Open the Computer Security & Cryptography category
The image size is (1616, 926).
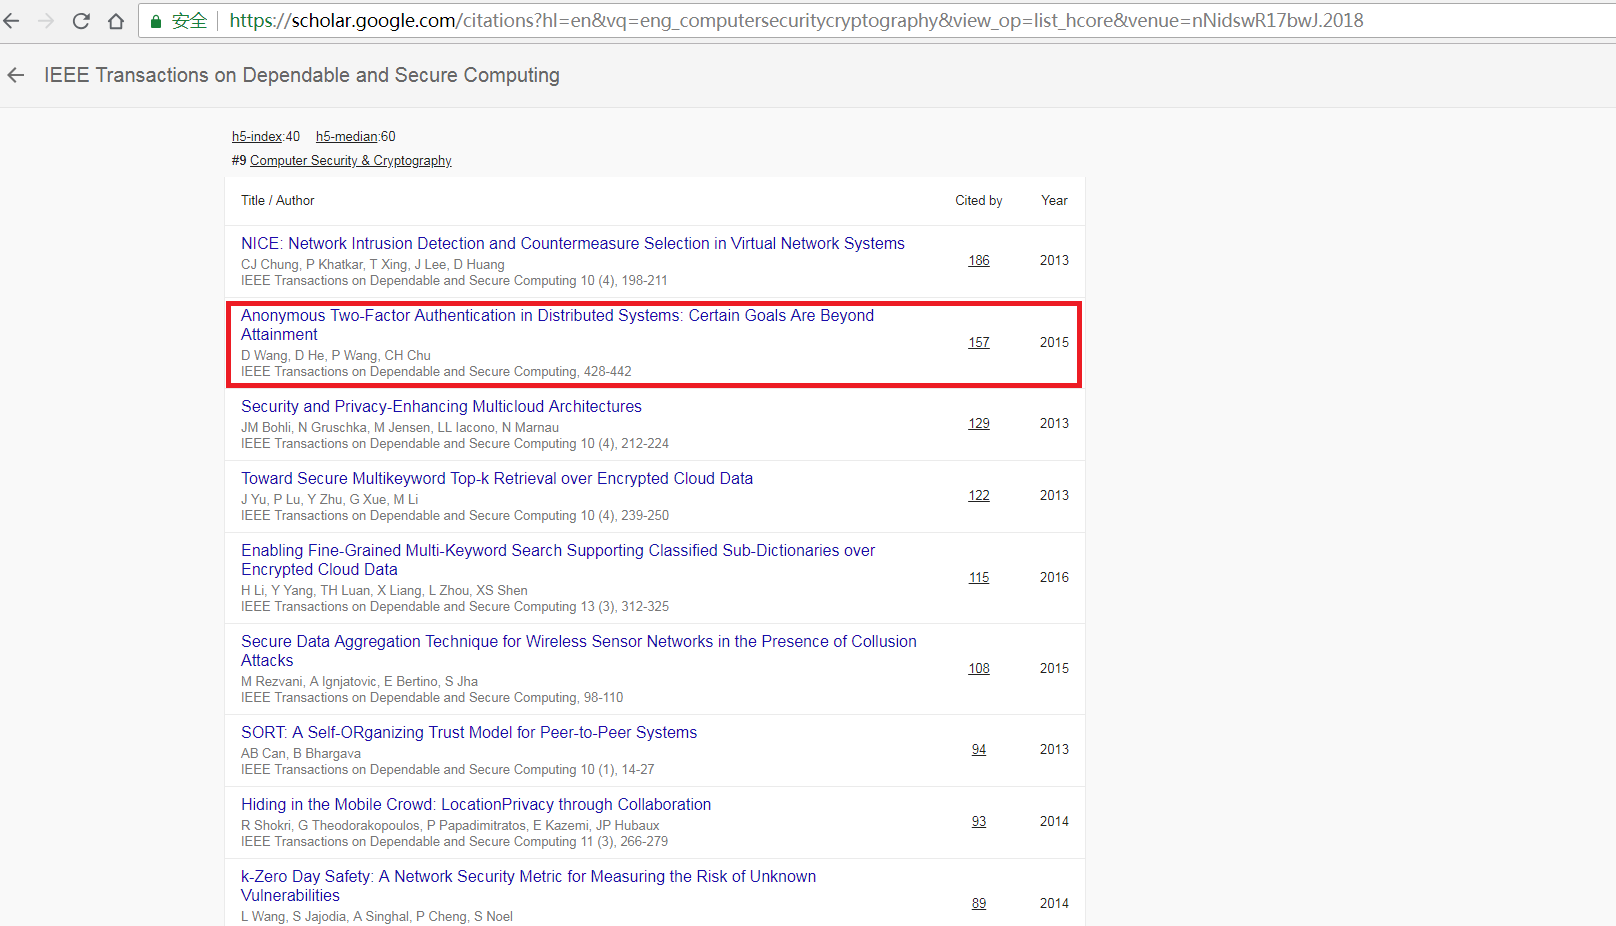pos(351,161)
